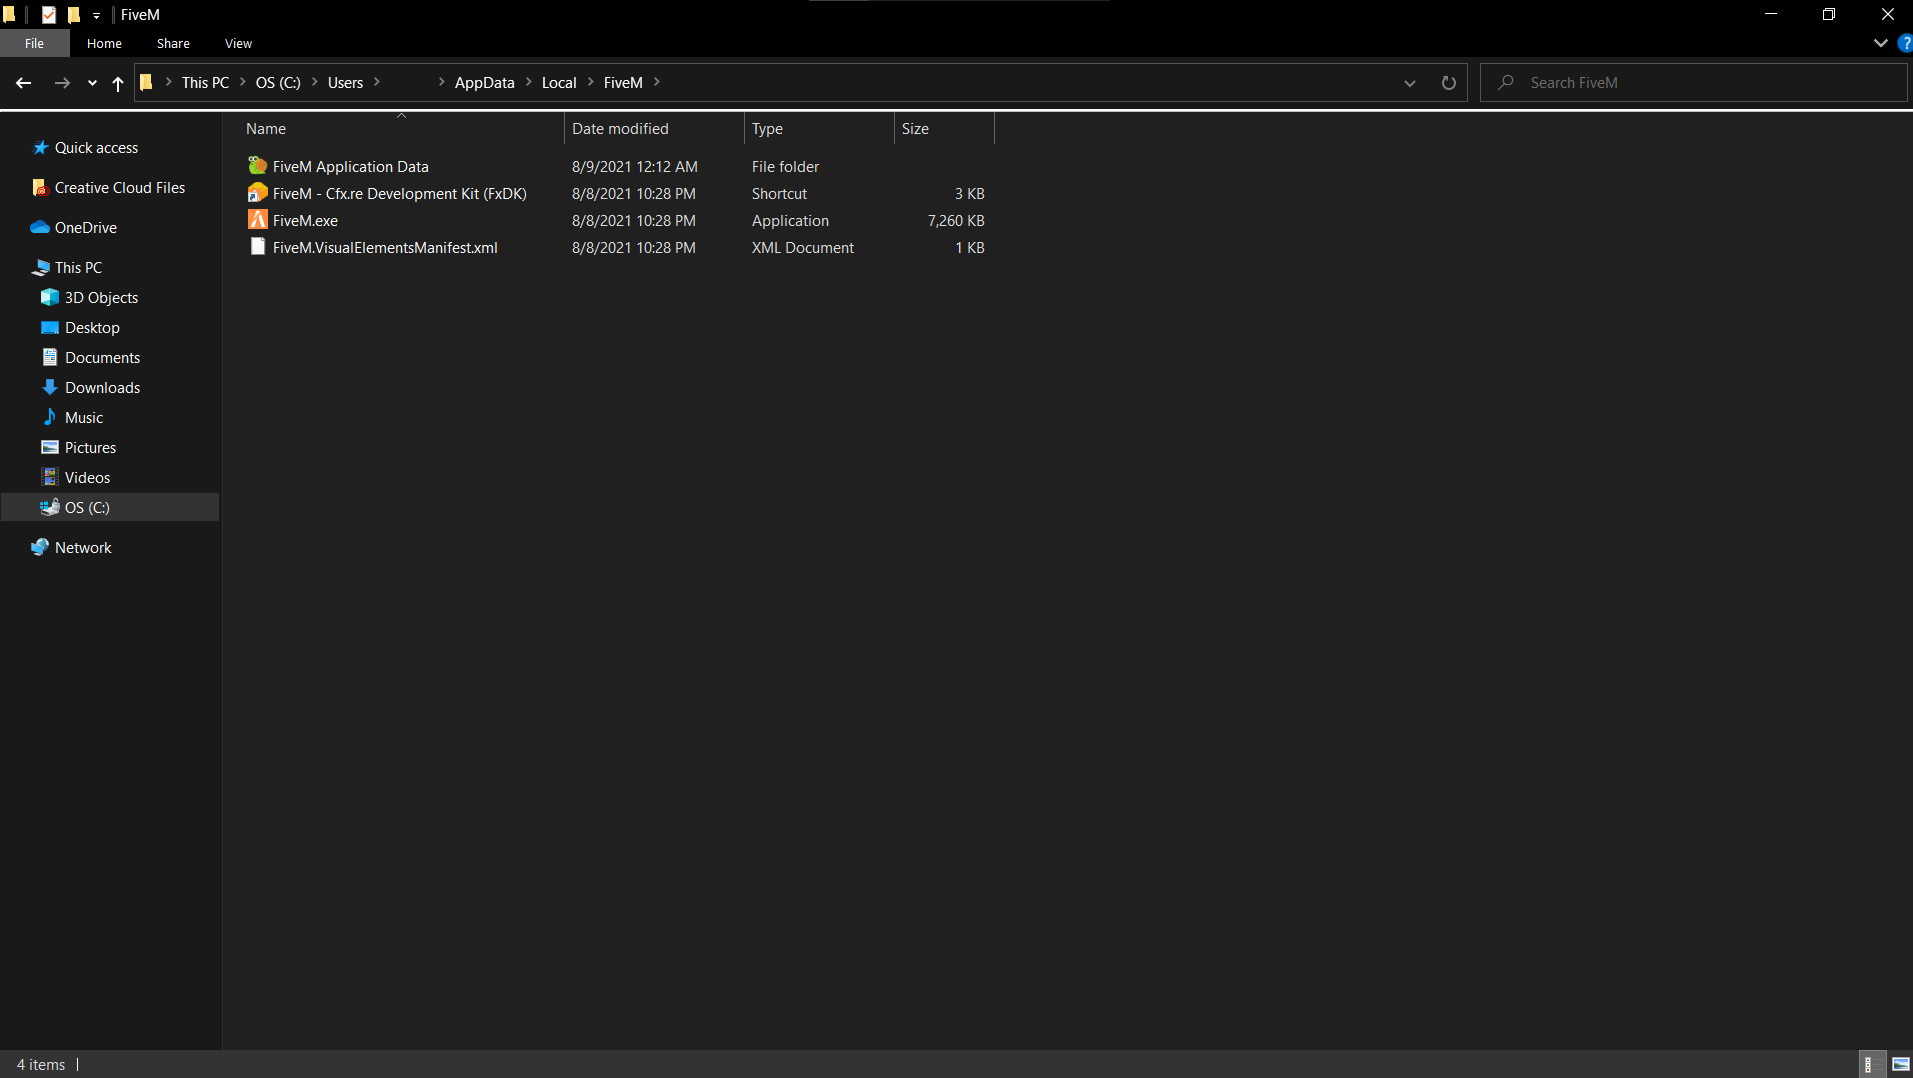Open 3D Objects in sidebar
The image size is (1913, 1078).
tap(101, 297)
